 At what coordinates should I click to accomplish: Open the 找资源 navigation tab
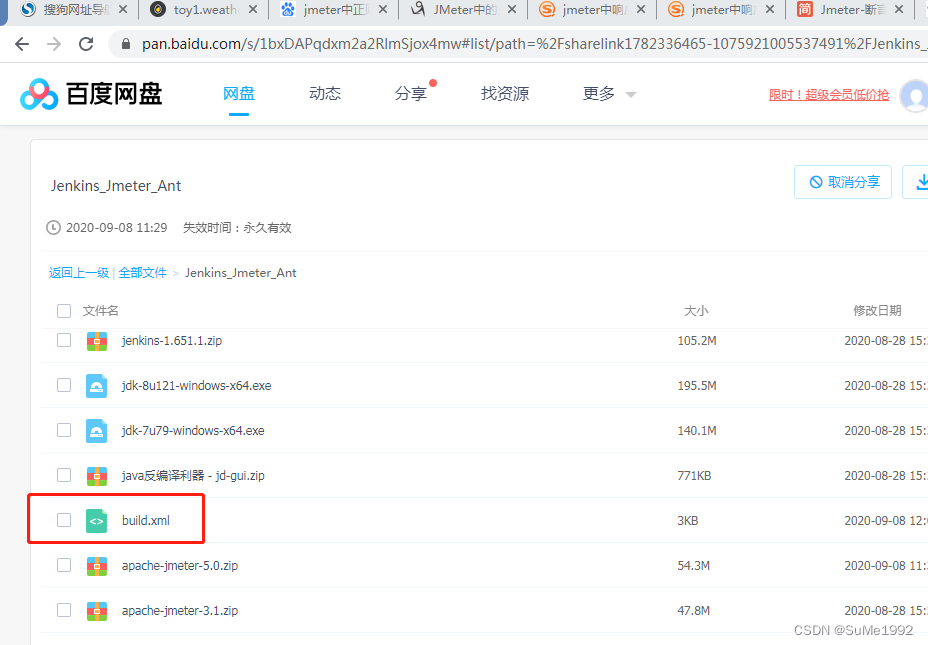505,93
